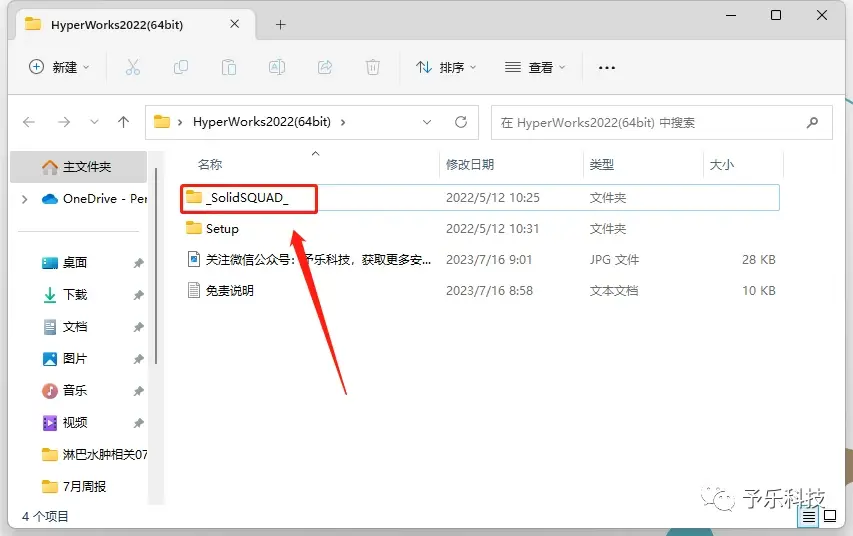Viewport: 853px width, 536px height.
Task: Expand the OneDrive tree node
Action: click(24, 199)
